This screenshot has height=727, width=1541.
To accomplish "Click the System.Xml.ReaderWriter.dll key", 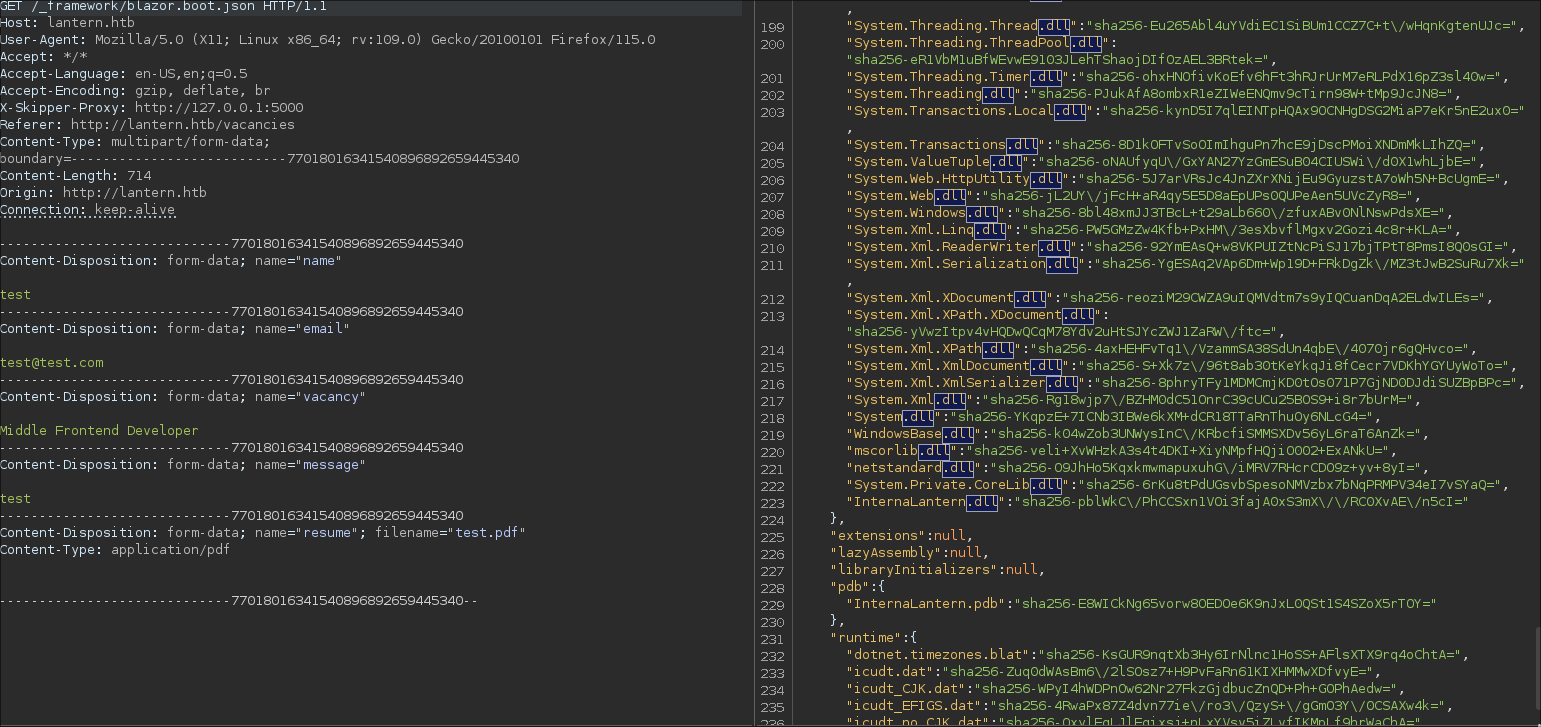I will (963, 247).
